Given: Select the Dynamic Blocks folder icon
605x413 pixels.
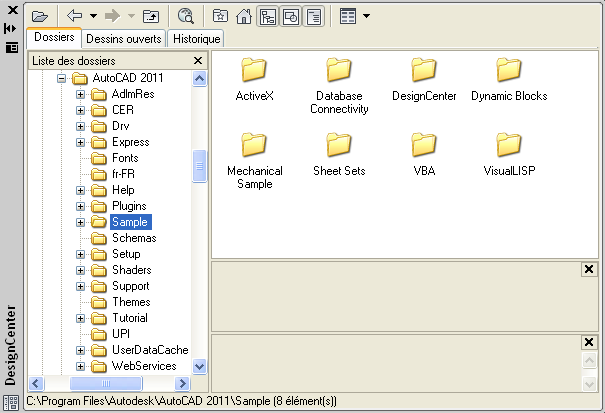Looking at the screenshot, I should coord(509,72).
